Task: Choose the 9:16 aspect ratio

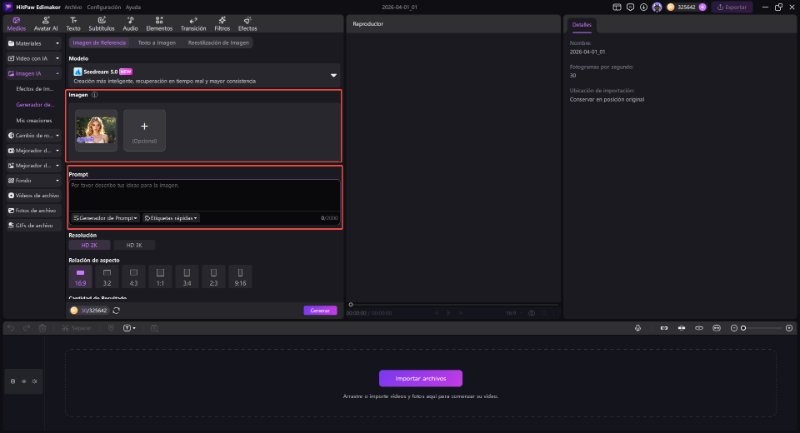Action: [x=240, y=275]
